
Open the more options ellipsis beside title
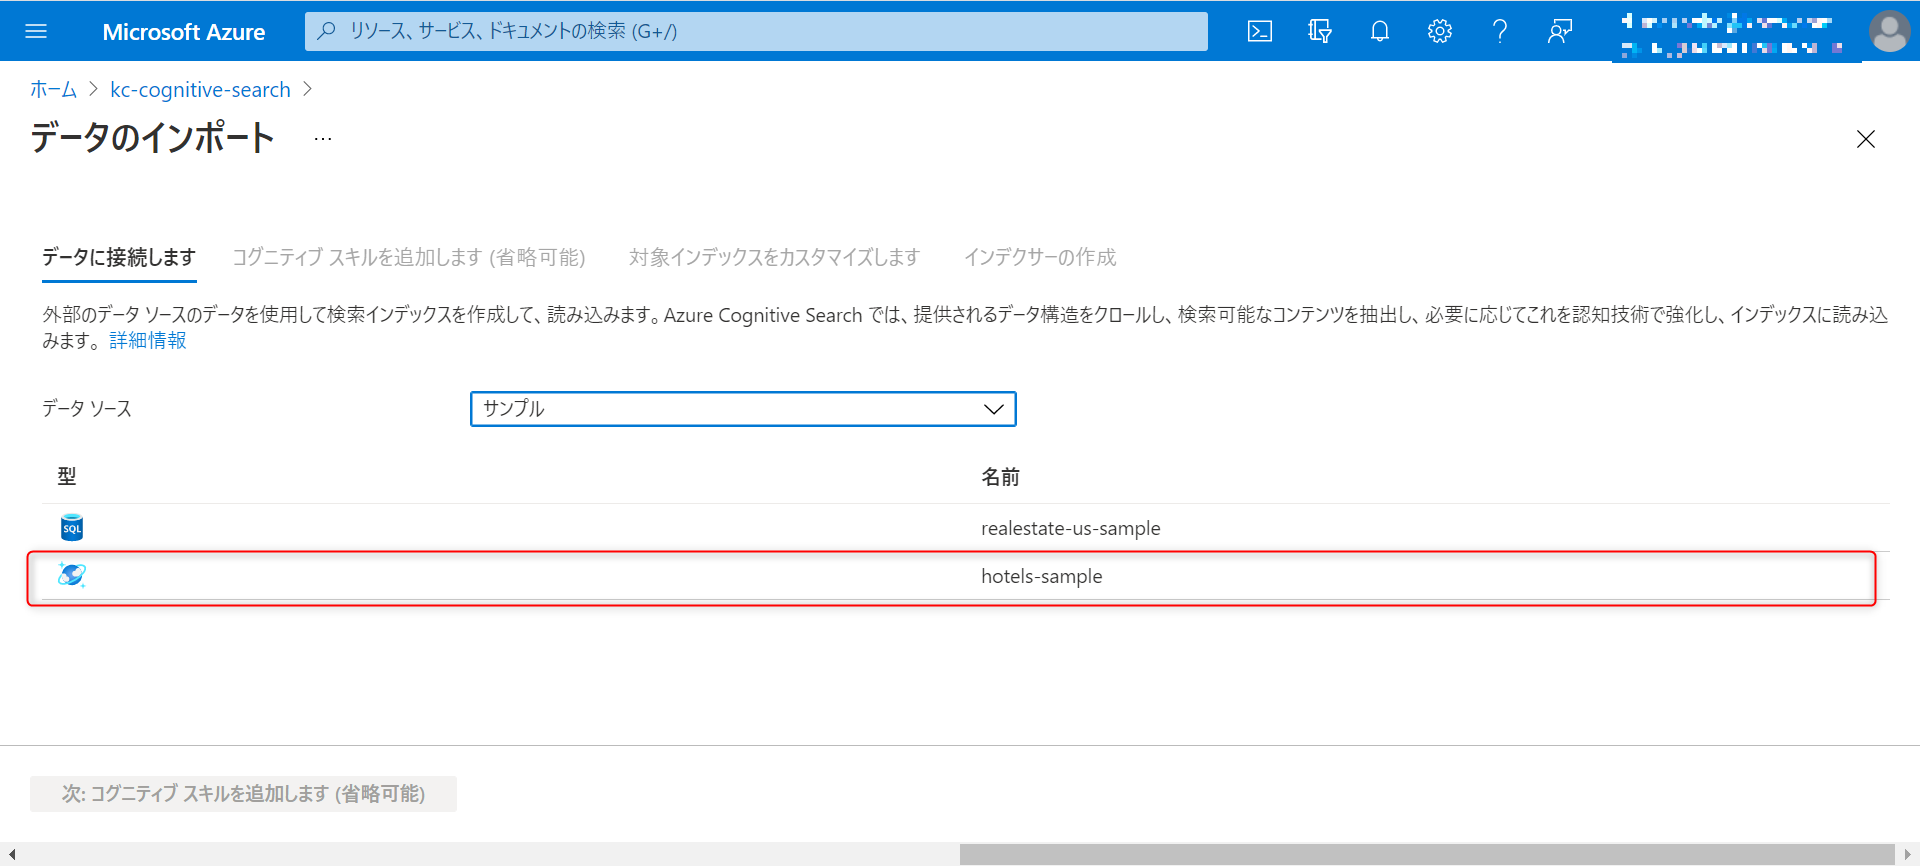pyautogui.click(x=322, y=139)
